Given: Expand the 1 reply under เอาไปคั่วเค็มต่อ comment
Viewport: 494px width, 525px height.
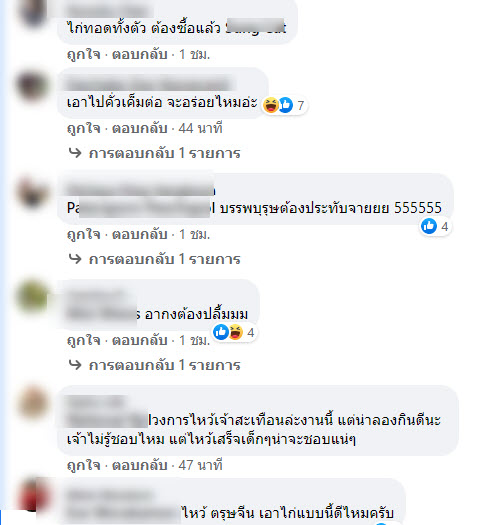Looking at the screenshot, I should click(154, 153).
